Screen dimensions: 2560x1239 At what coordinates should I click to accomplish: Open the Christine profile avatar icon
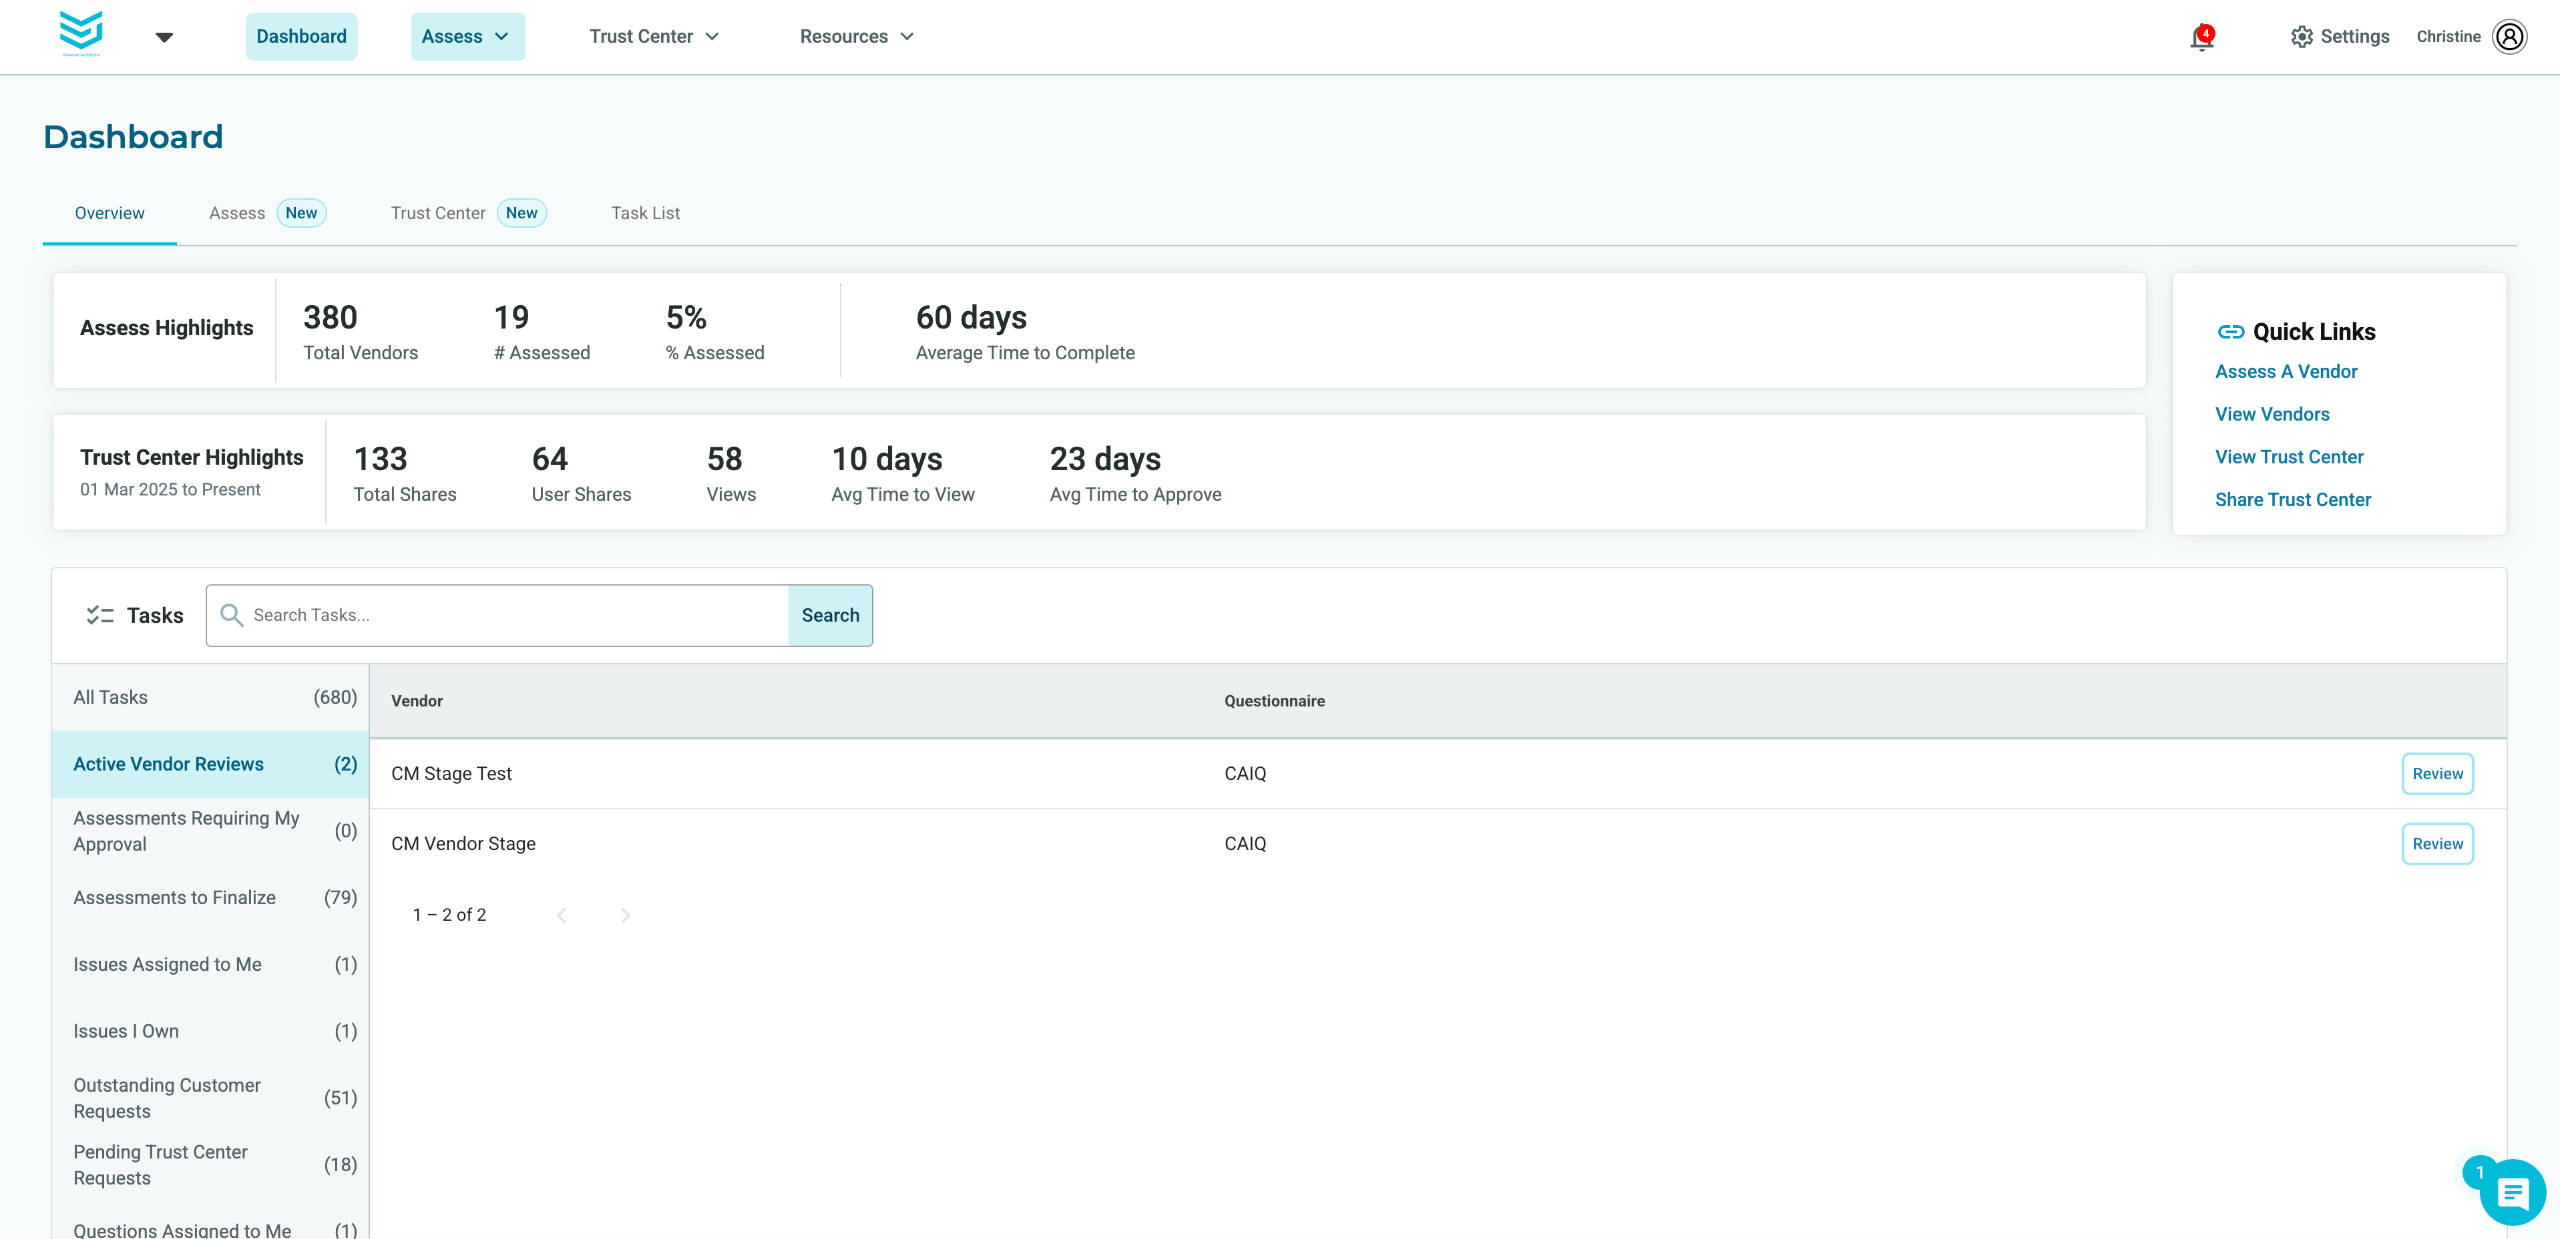2509,37
